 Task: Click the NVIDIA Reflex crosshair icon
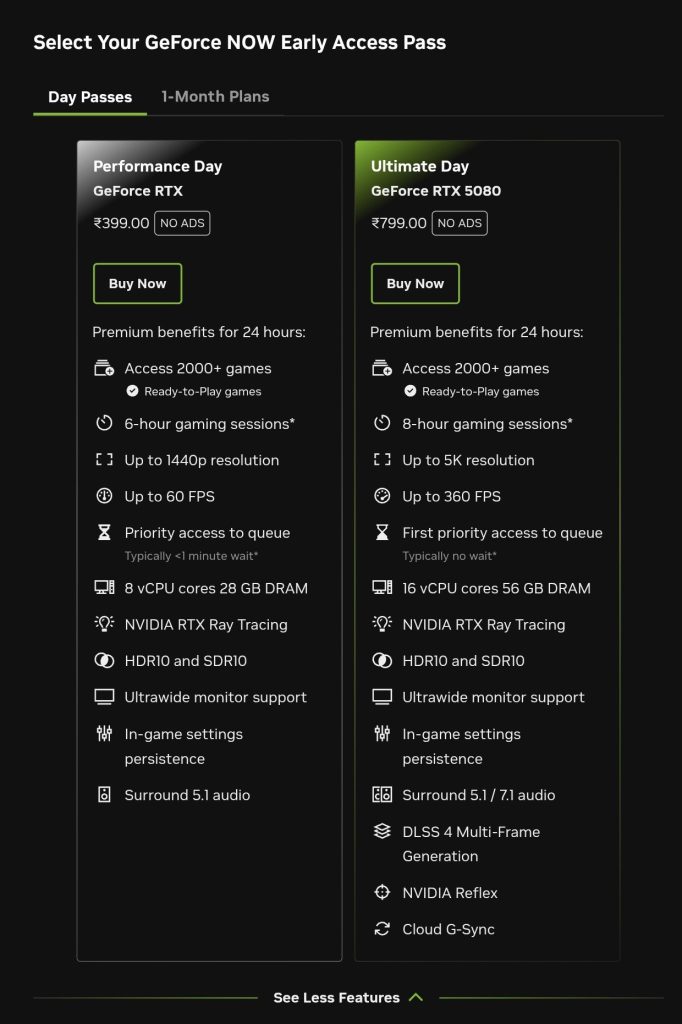pos(382,892)
